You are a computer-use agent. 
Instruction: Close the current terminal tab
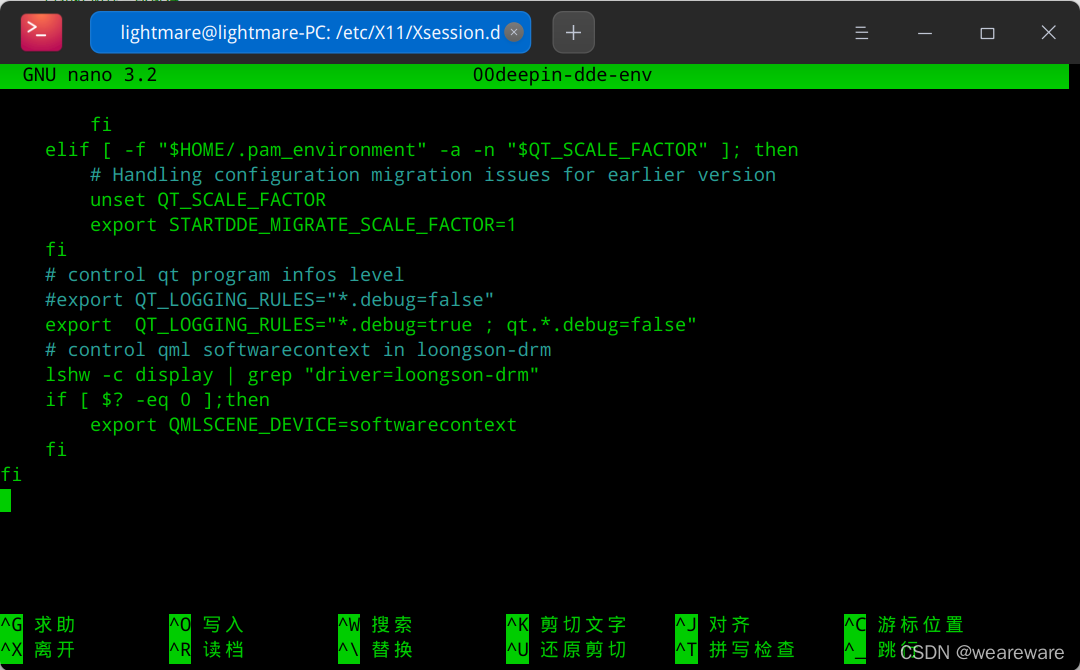pos(513,32)
